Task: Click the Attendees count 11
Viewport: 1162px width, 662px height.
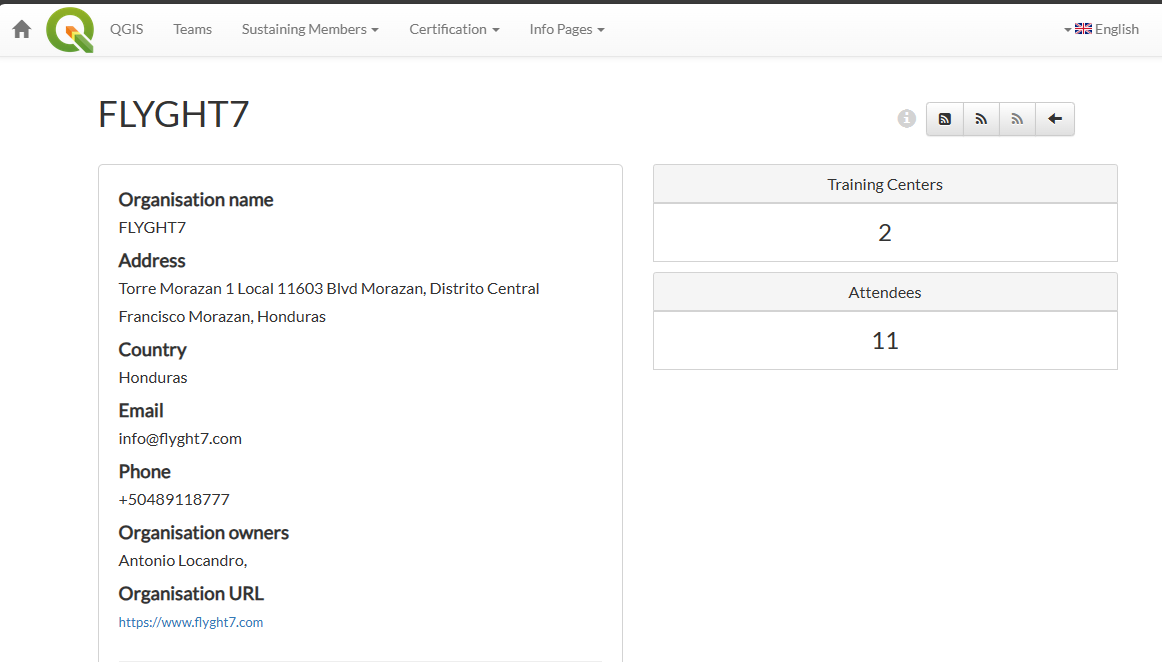Action: click(x=885, y=340)
